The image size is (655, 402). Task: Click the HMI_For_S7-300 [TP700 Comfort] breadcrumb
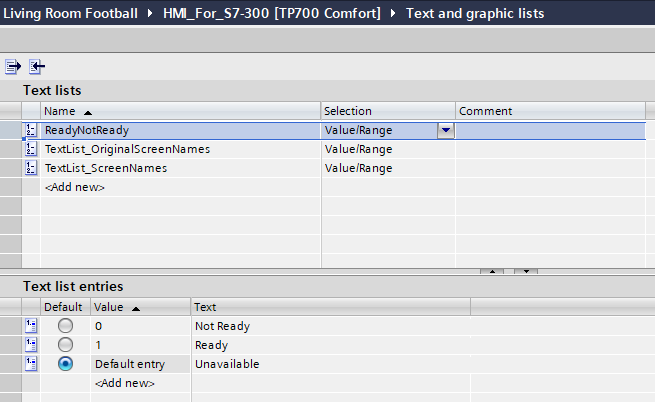click(272, 13)
